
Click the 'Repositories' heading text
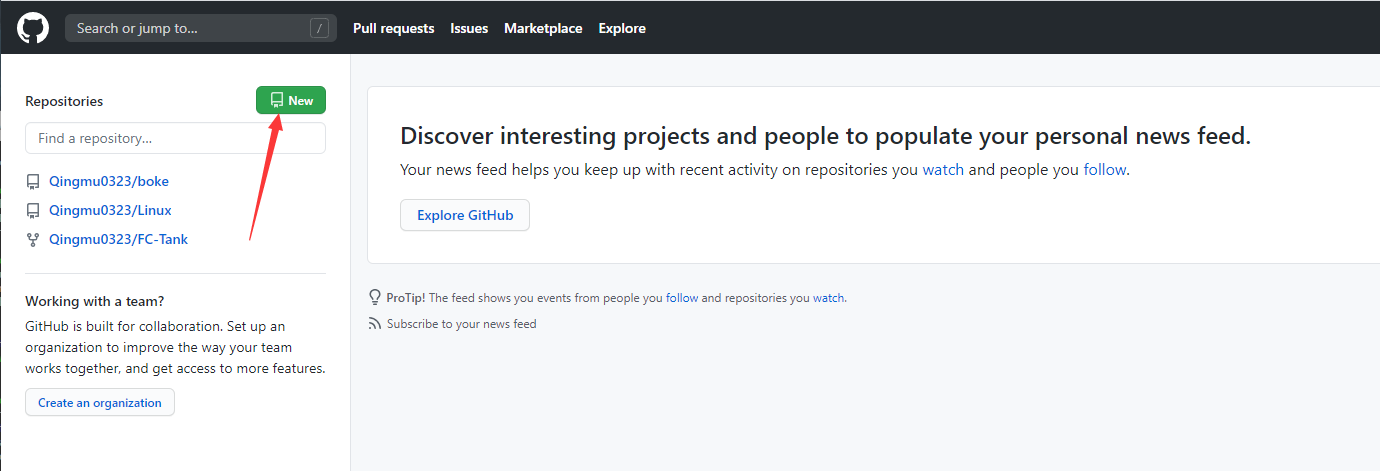[64, 101]
